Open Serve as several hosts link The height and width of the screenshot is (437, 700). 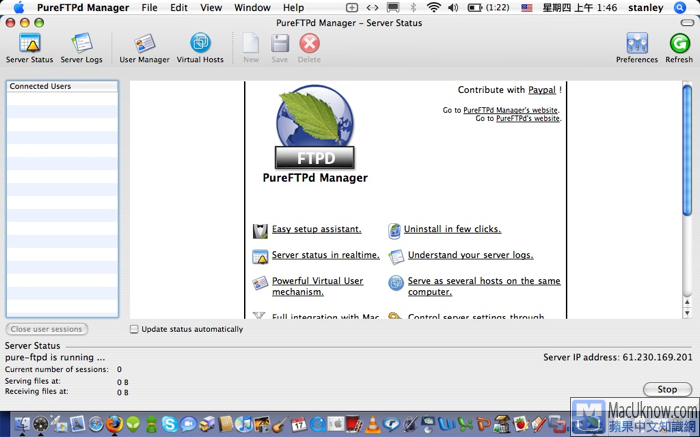click(484, 286)
